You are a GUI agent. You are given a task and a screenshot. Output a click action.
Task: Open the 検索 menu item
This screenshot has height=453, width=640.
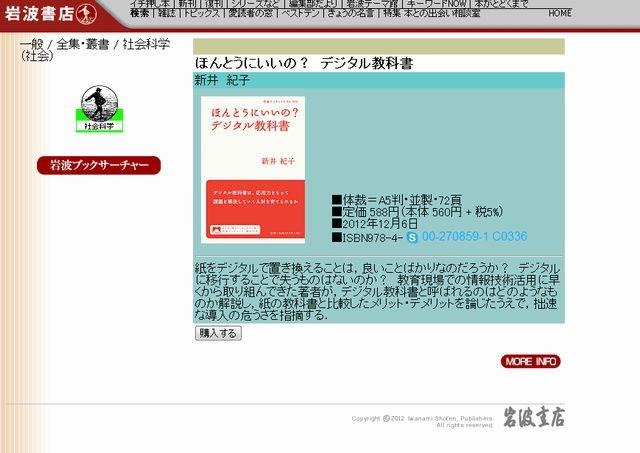click(140, 13)
